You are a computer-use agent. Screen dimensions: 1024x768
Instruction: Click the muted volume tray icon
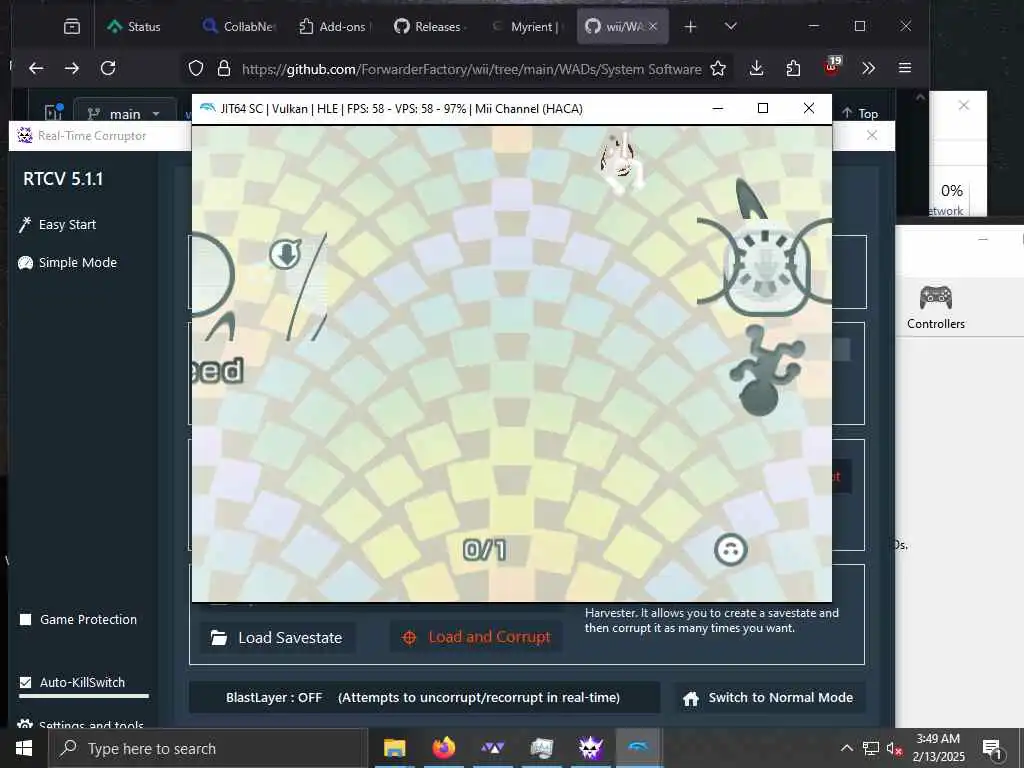click(895, 748)
